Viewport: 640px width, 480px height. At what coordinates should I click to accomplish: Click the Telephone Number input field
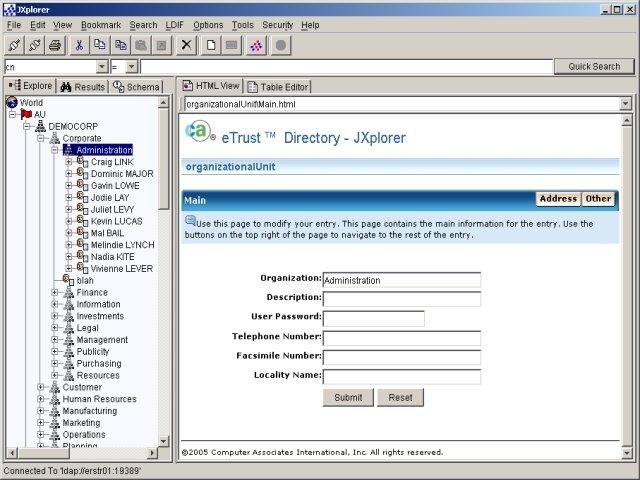[x=401, y=338]
